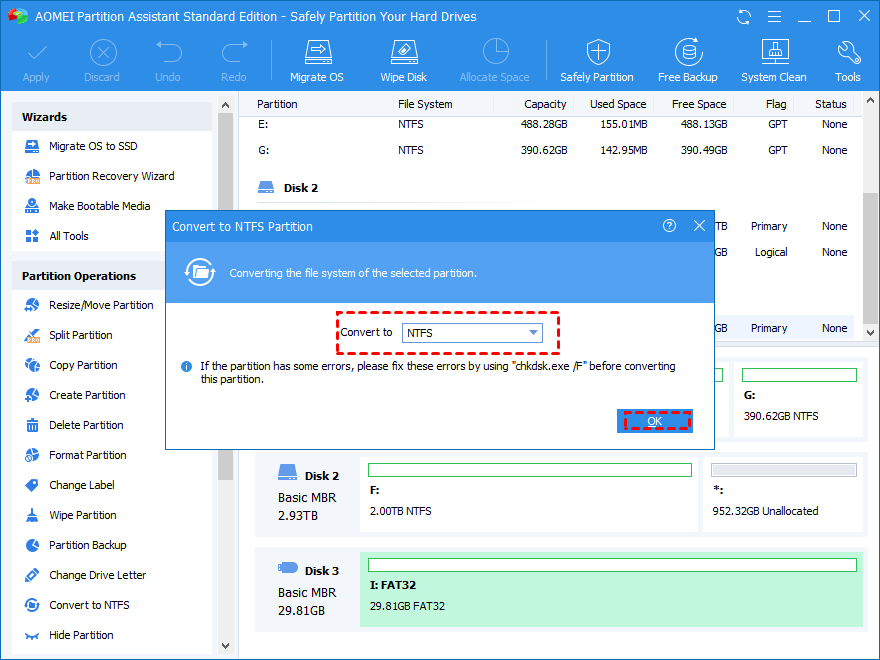
Task: Select G: 390.62GB NTFS partition block
Action: (799, 398)
